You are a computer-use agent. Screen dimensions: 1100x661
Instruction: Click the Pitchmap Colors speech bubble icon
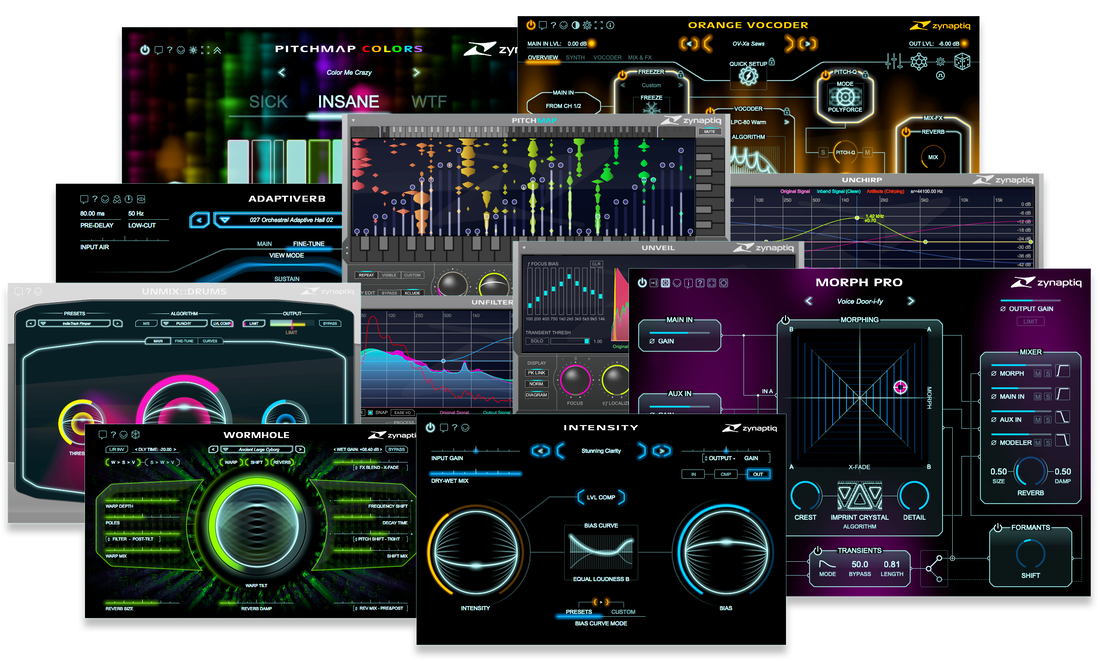click(x=159, y=51)
